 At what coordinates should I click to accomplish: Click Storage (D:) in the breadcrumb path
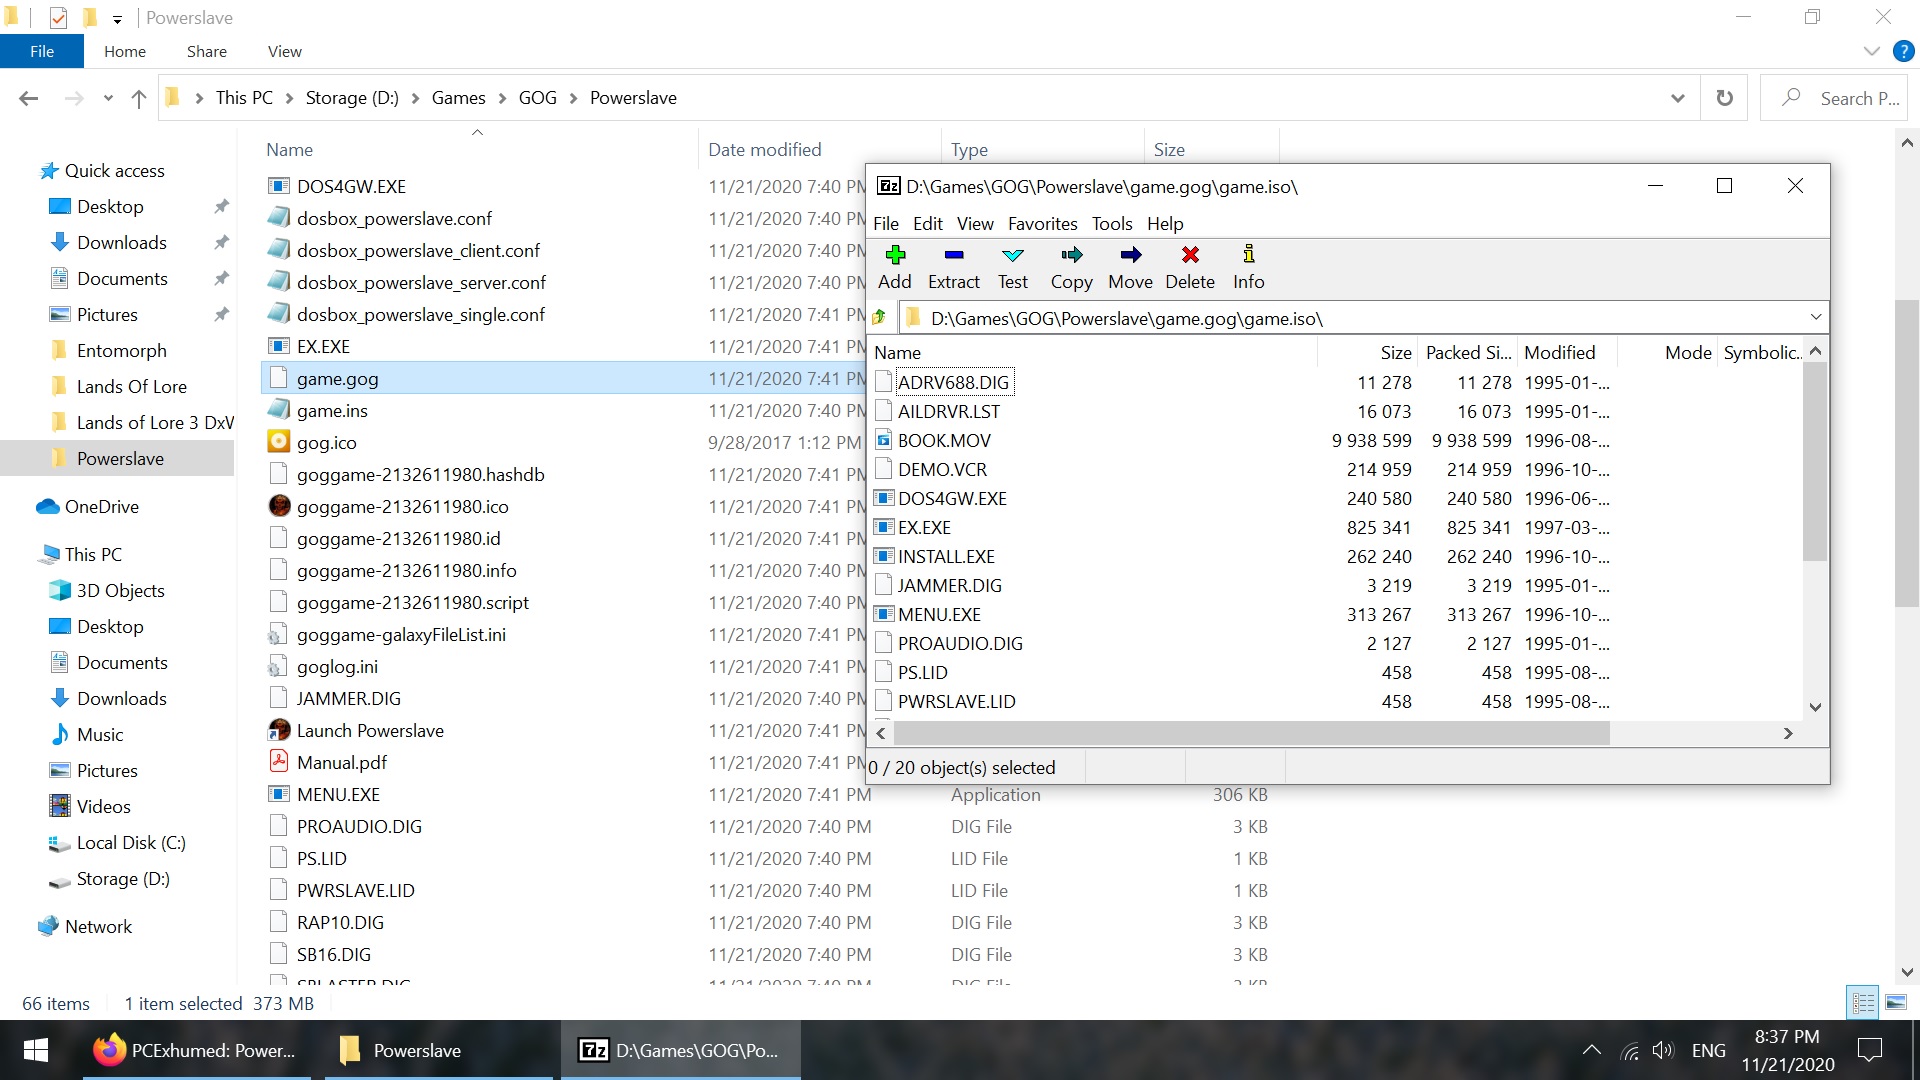(352, 98)
